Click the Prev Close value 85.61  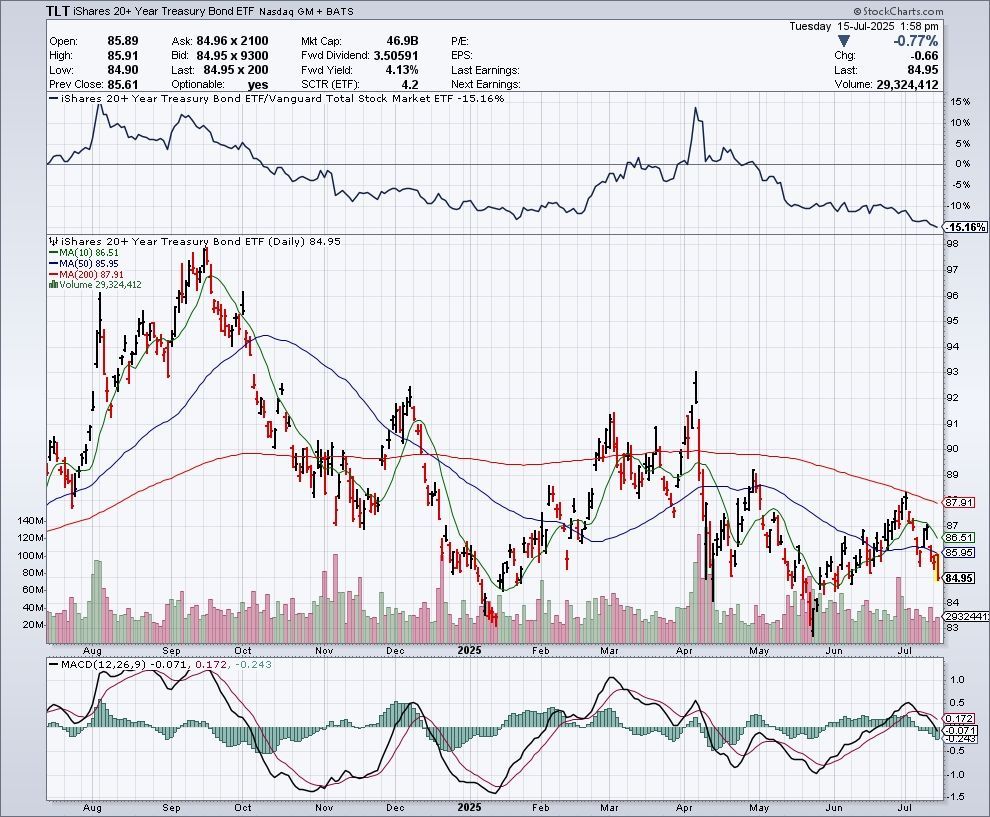coord(122,85)
